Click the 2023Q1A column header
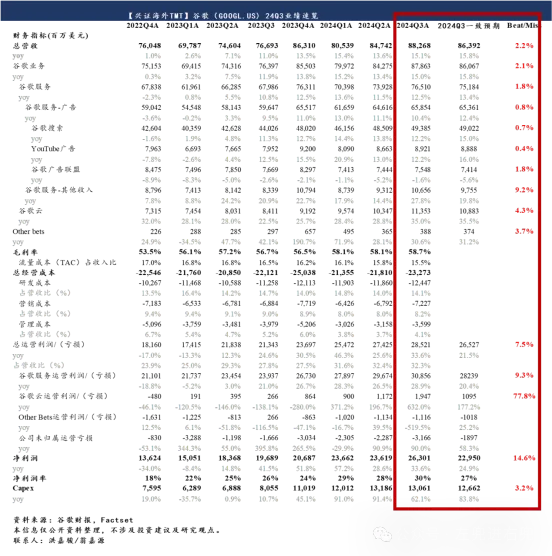 pyautogui.click(x=182, y=26)
